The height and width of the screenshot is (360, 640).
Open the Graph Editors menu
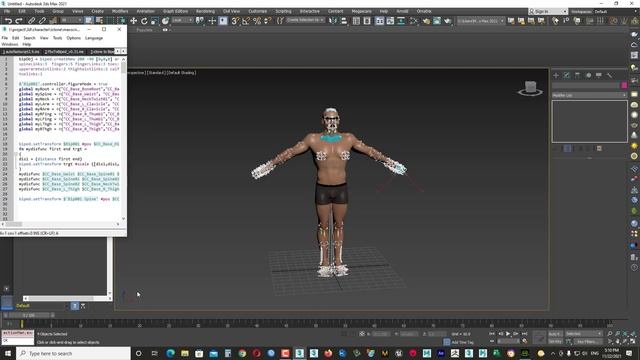[x=176, y=11]
